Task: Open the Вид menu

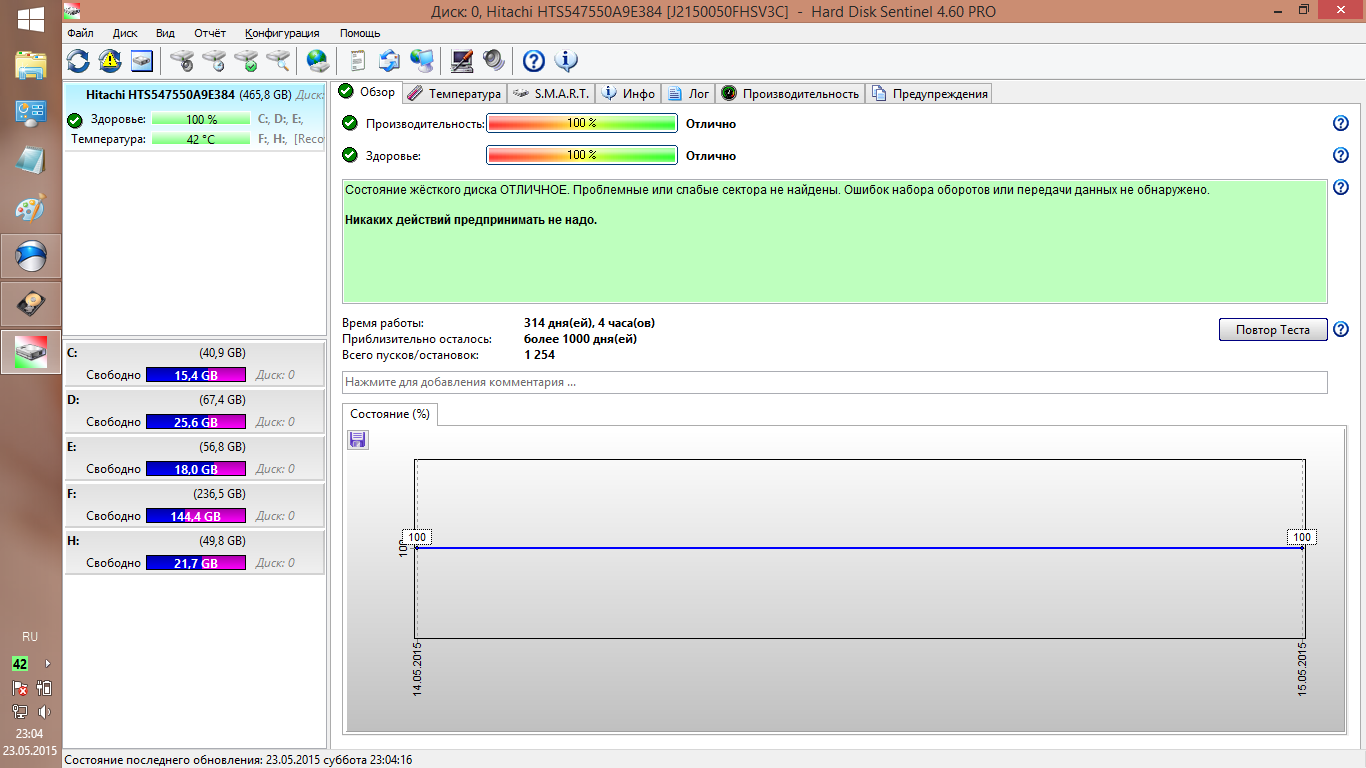Action: click(165, 33)
